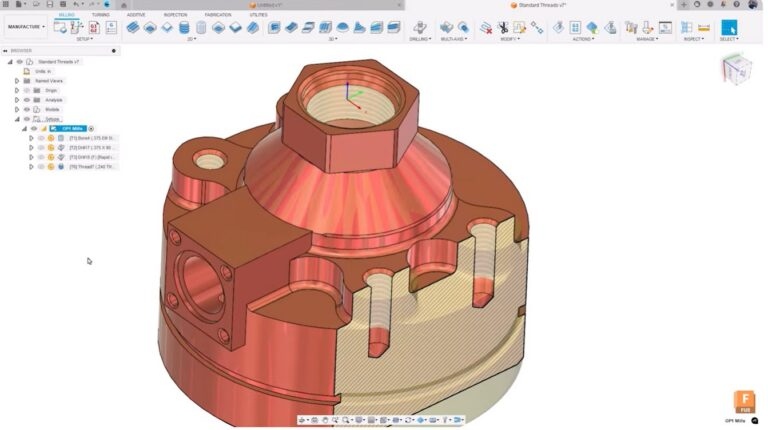Viewport: 768px width, 430px height.
Task: Click the New Setup icon in toolbar
Action: click(61, 27)
